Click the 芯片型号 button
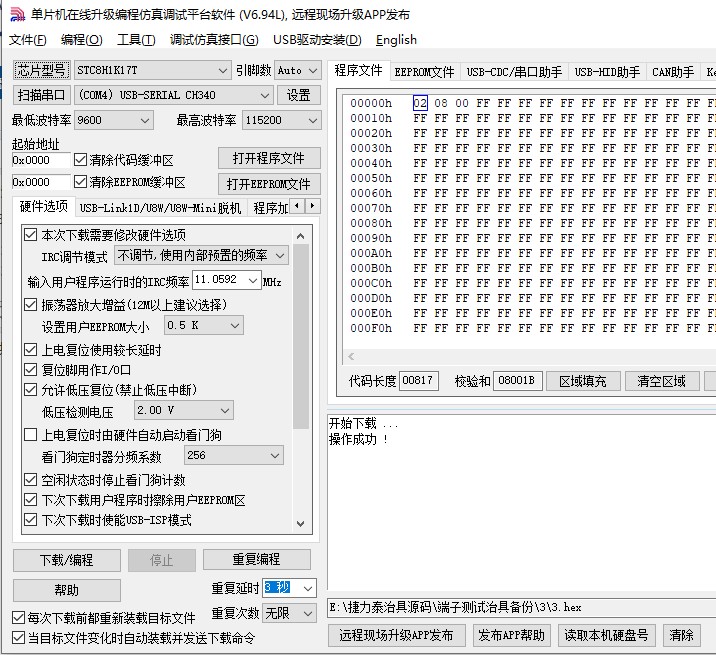Screen dimensions: 716x655 pos(42,70)
